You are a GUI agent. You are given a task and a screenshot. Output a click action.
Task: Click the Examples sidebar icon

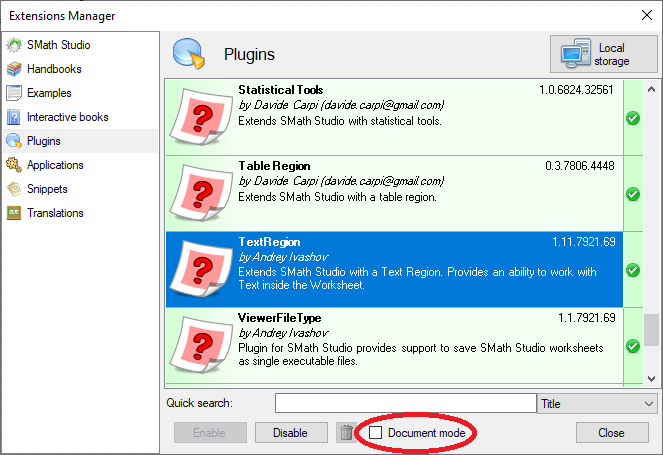coord(14,93)
